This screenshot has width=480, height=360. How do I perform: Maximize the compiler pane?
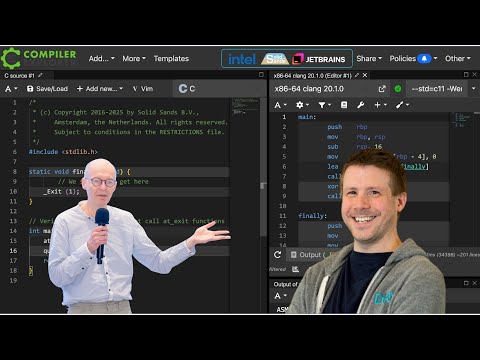pyautogui.click(x=466, y=75)
